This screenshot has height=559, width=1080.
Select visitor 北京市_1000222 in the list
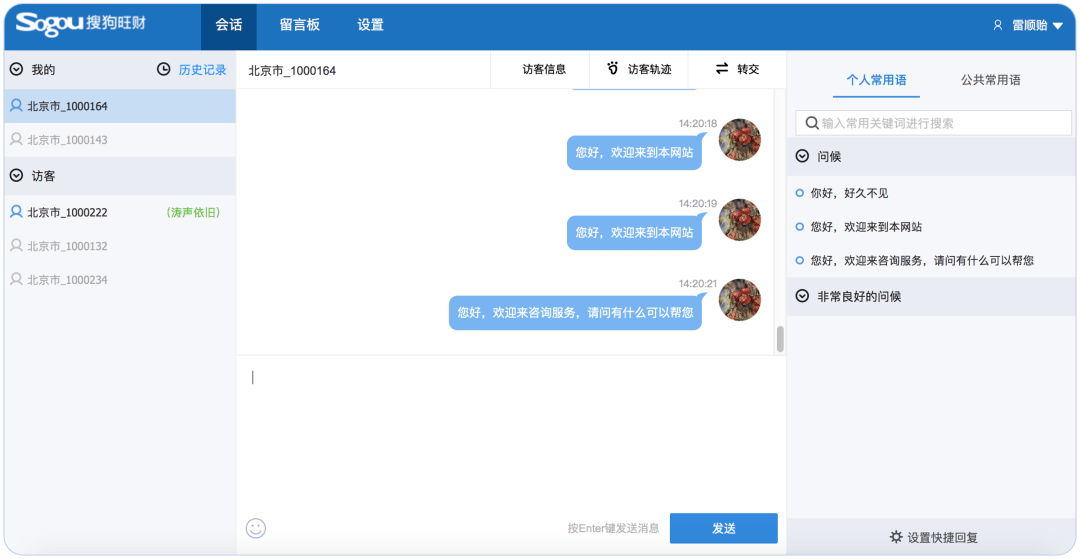pyautogui.click(x=67, y=212)
